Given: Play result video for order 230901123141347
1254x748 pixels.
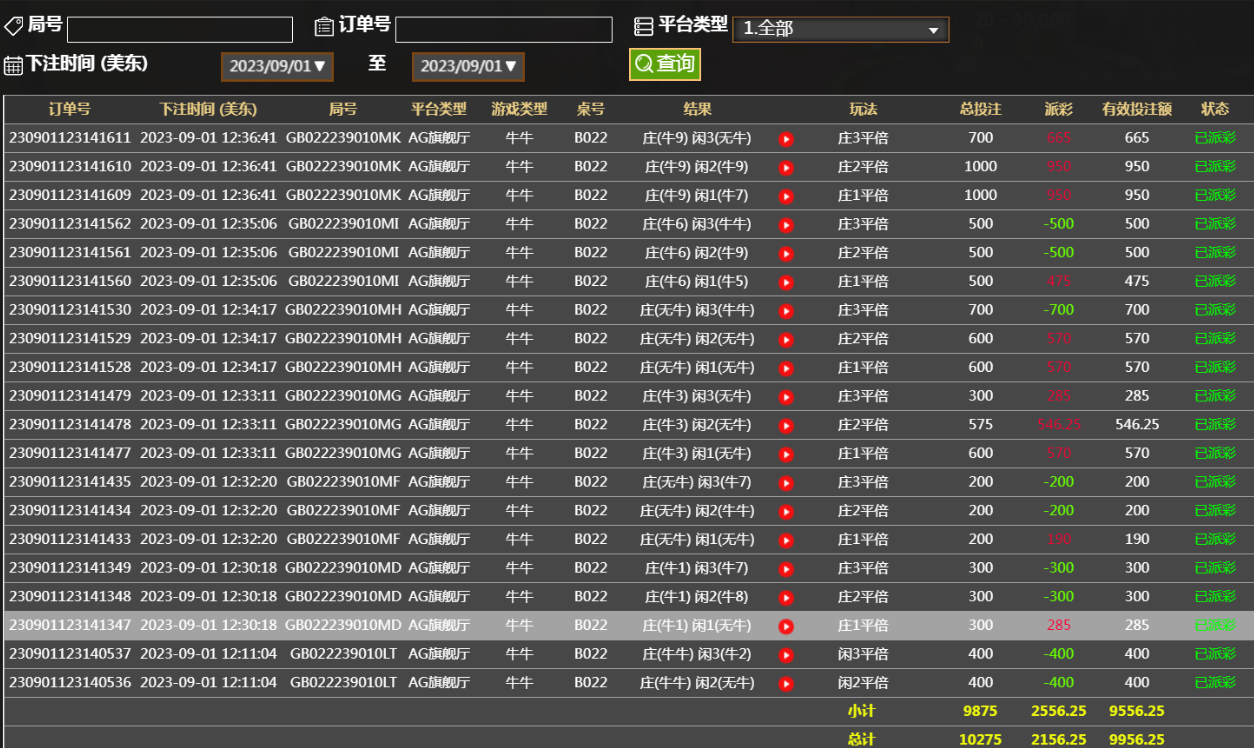Looking at the screenshot, I should (x=786, y=627).
